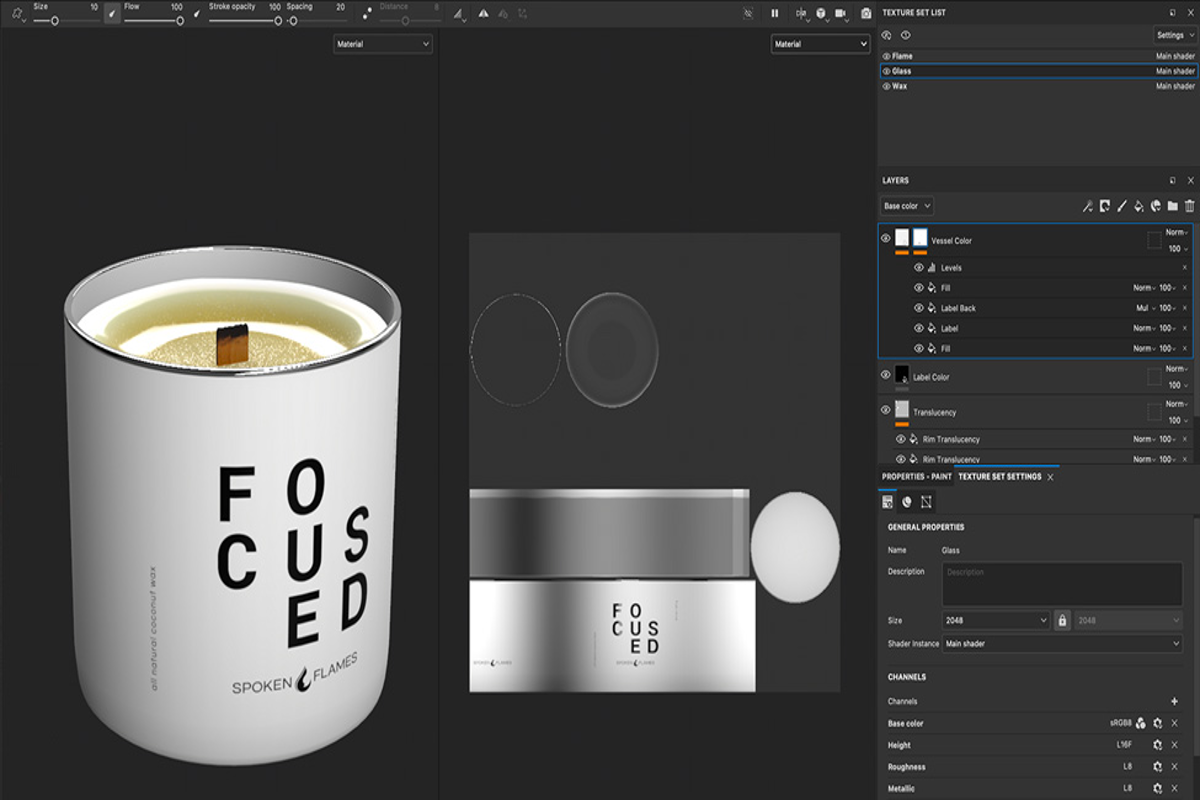Add a paint layer with the brush icon

pyautogui.click(x=1121, y=206)
